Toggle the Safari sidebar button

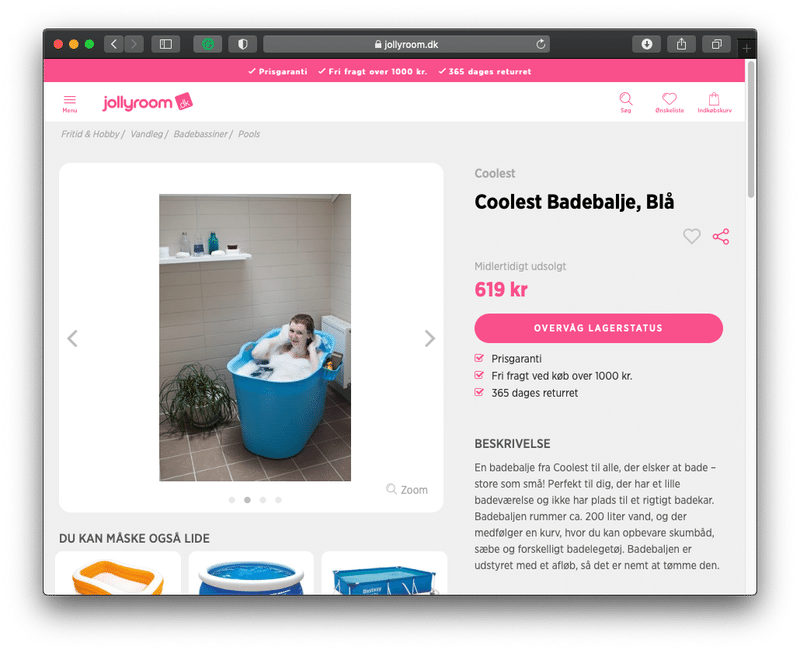[x=166, y=44]
